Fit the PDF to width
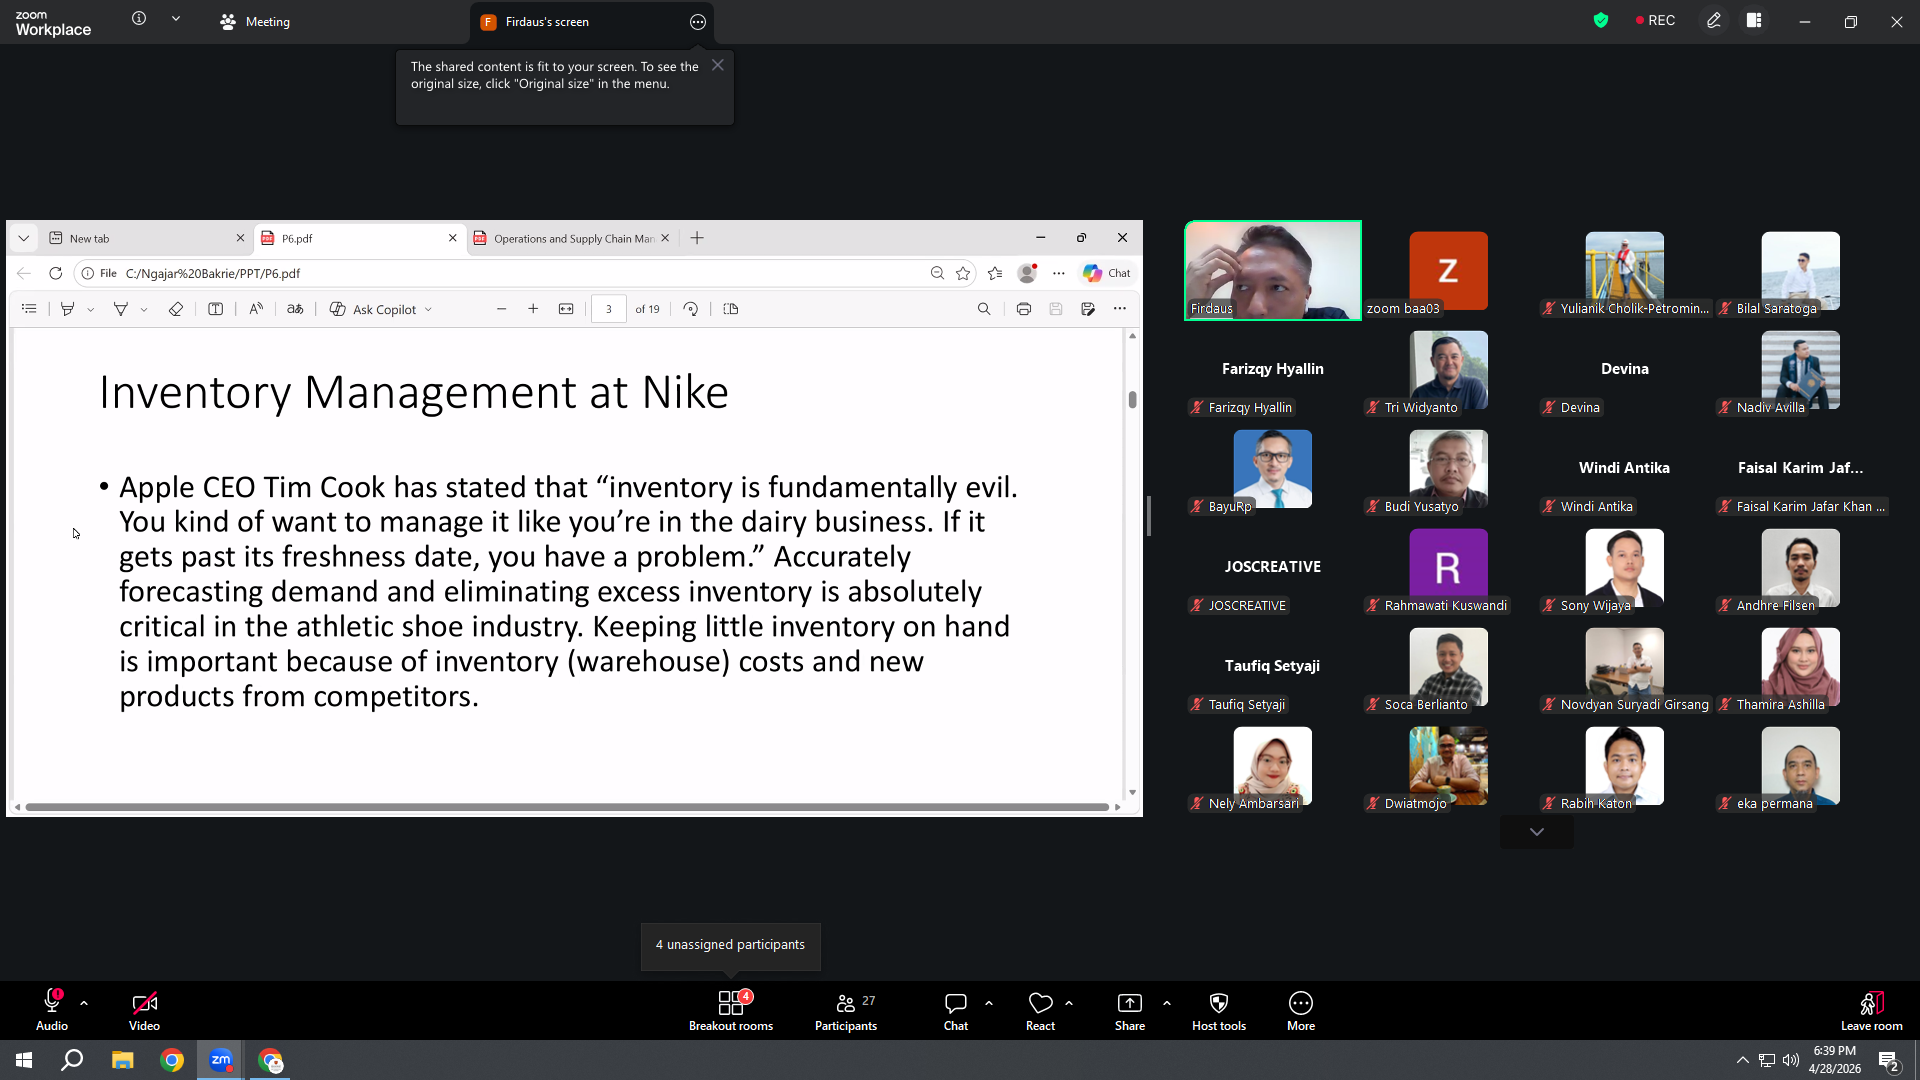Image resolution: width=1920 pixels, height=1080 pixels. (566, 309)
